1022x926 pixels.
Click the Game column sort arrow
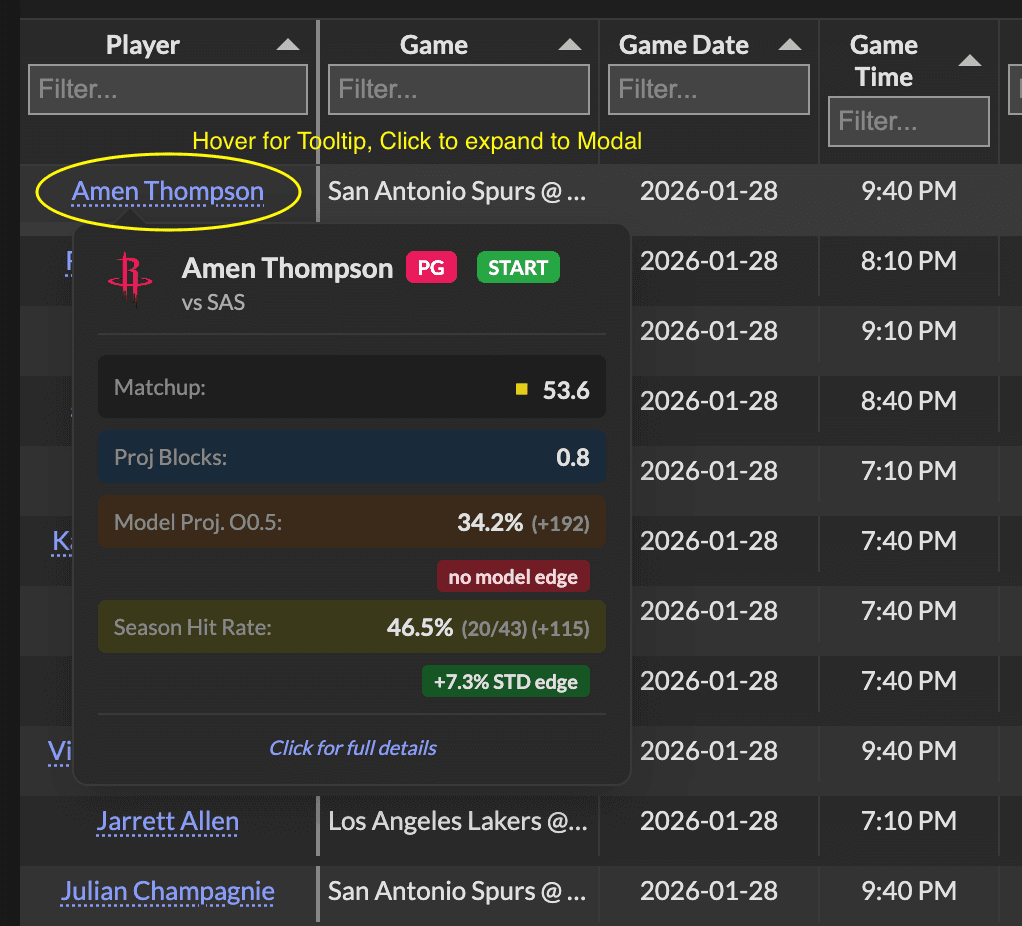[570, 45]
